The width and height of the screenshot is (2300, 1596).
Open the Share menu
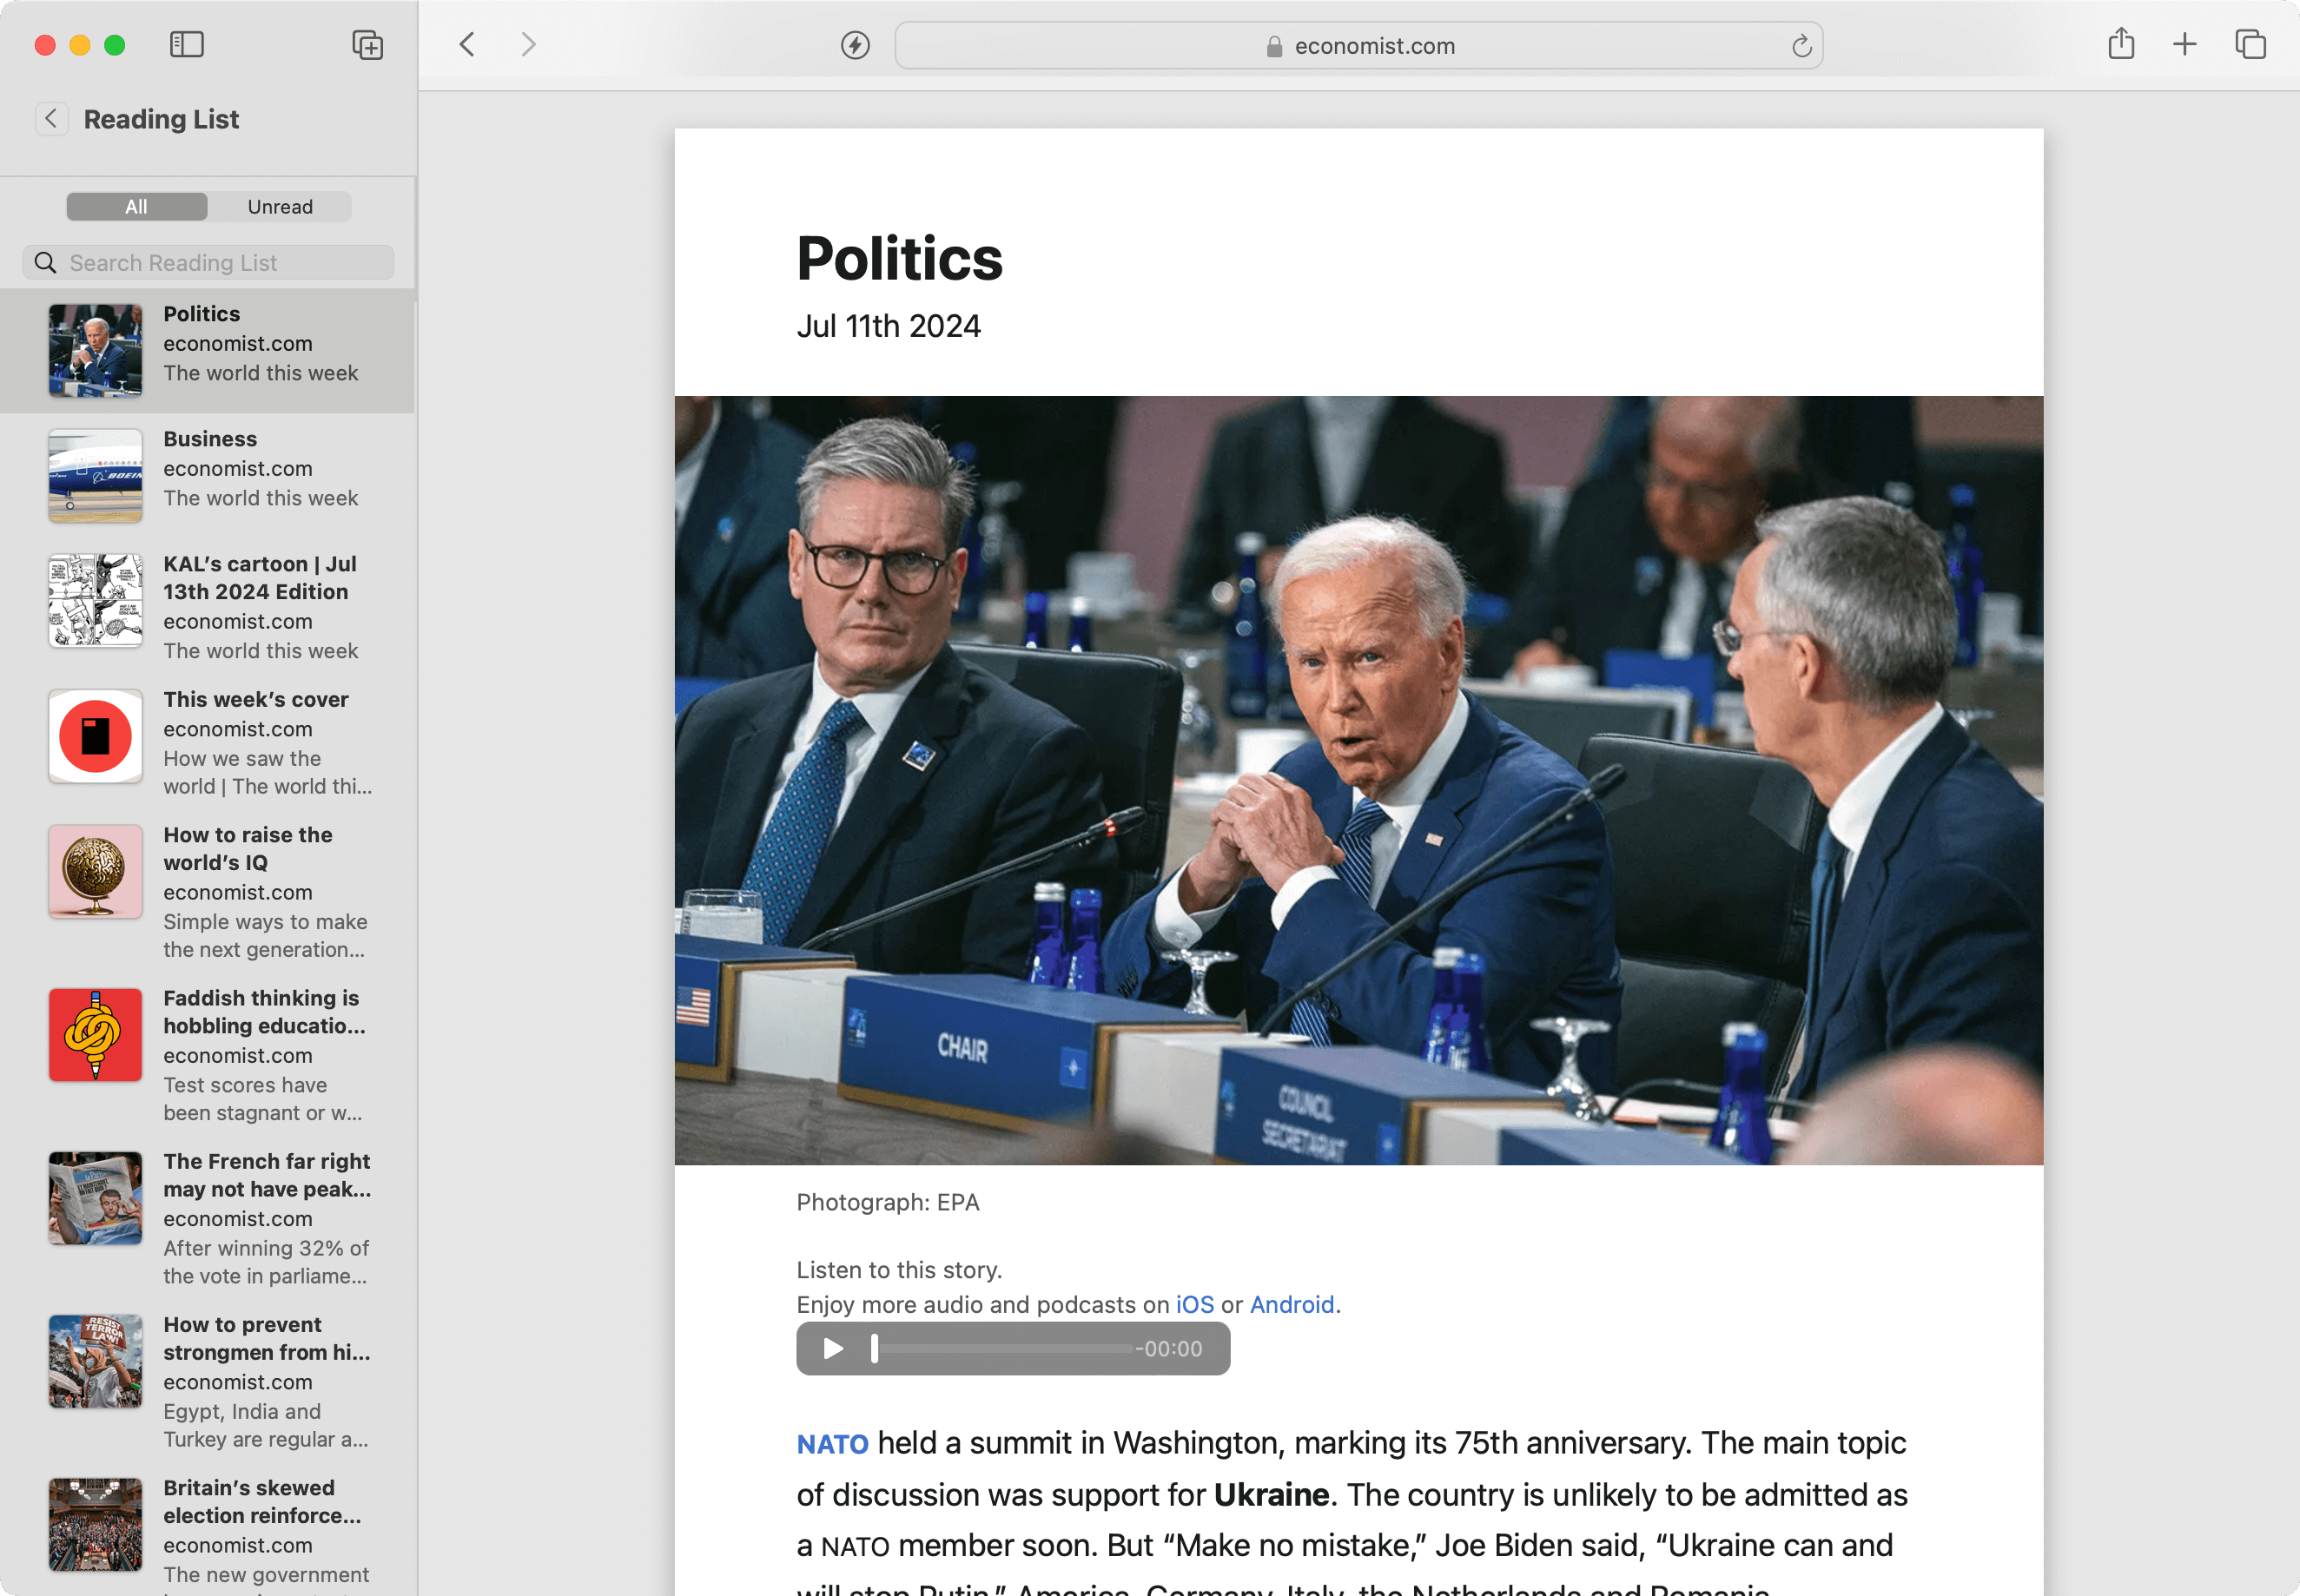(x=2121, y=45)
